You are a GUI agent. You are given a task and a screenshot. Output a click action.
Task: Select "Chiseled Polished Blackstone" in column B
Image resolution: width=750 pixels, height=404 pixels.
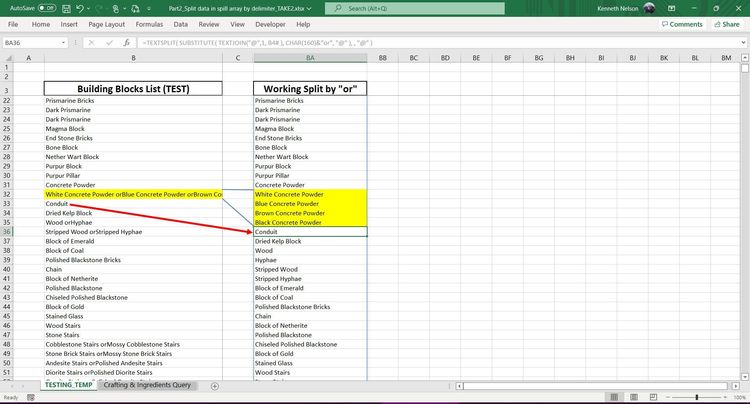(x=133, y=297)
